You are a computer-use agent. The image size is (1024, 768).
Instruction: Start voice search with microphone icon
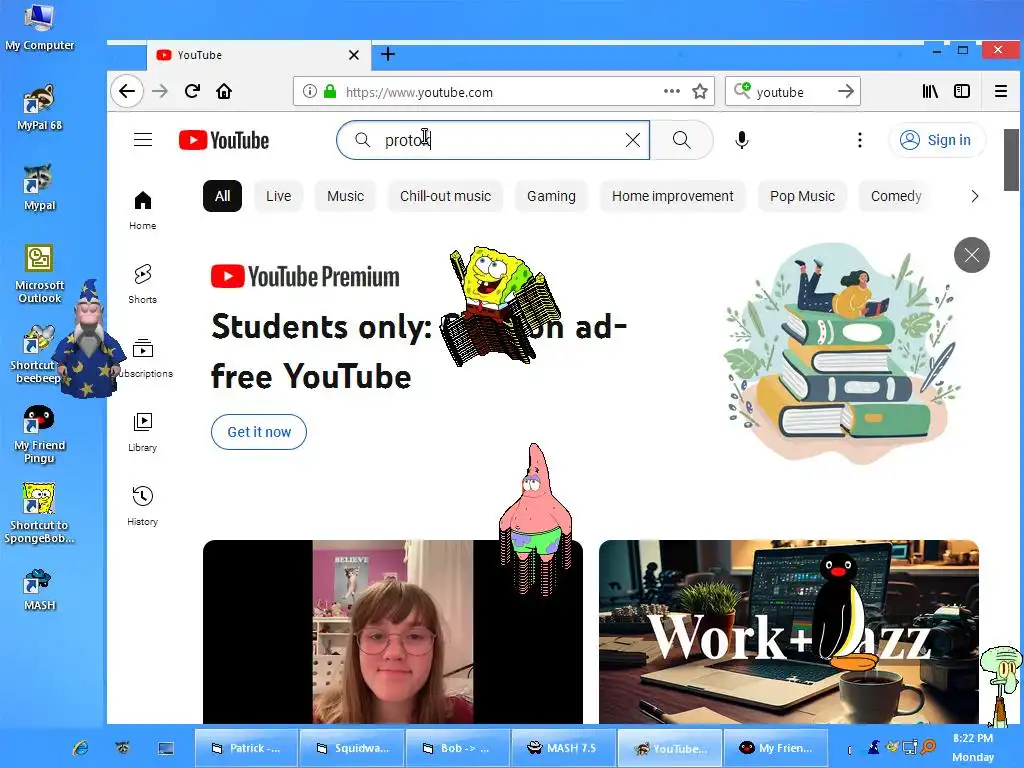(741, 140)
